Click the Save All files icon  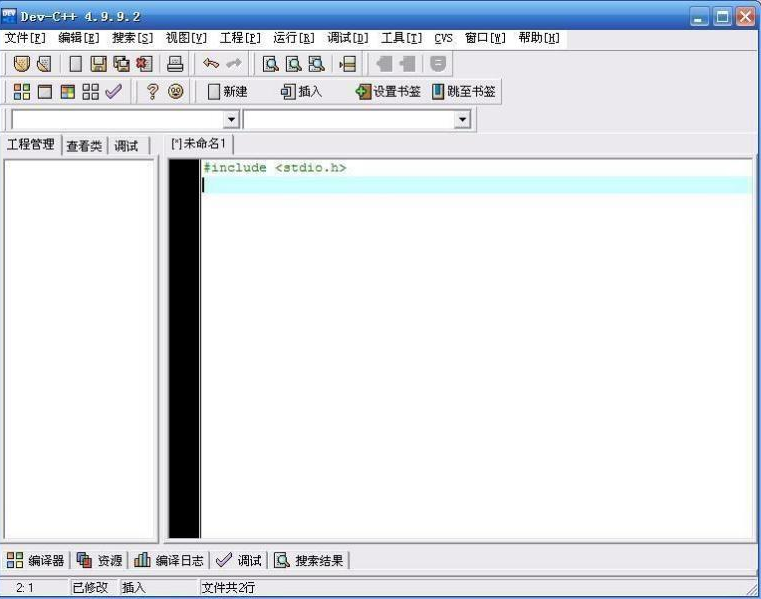(x=121, y=64)
